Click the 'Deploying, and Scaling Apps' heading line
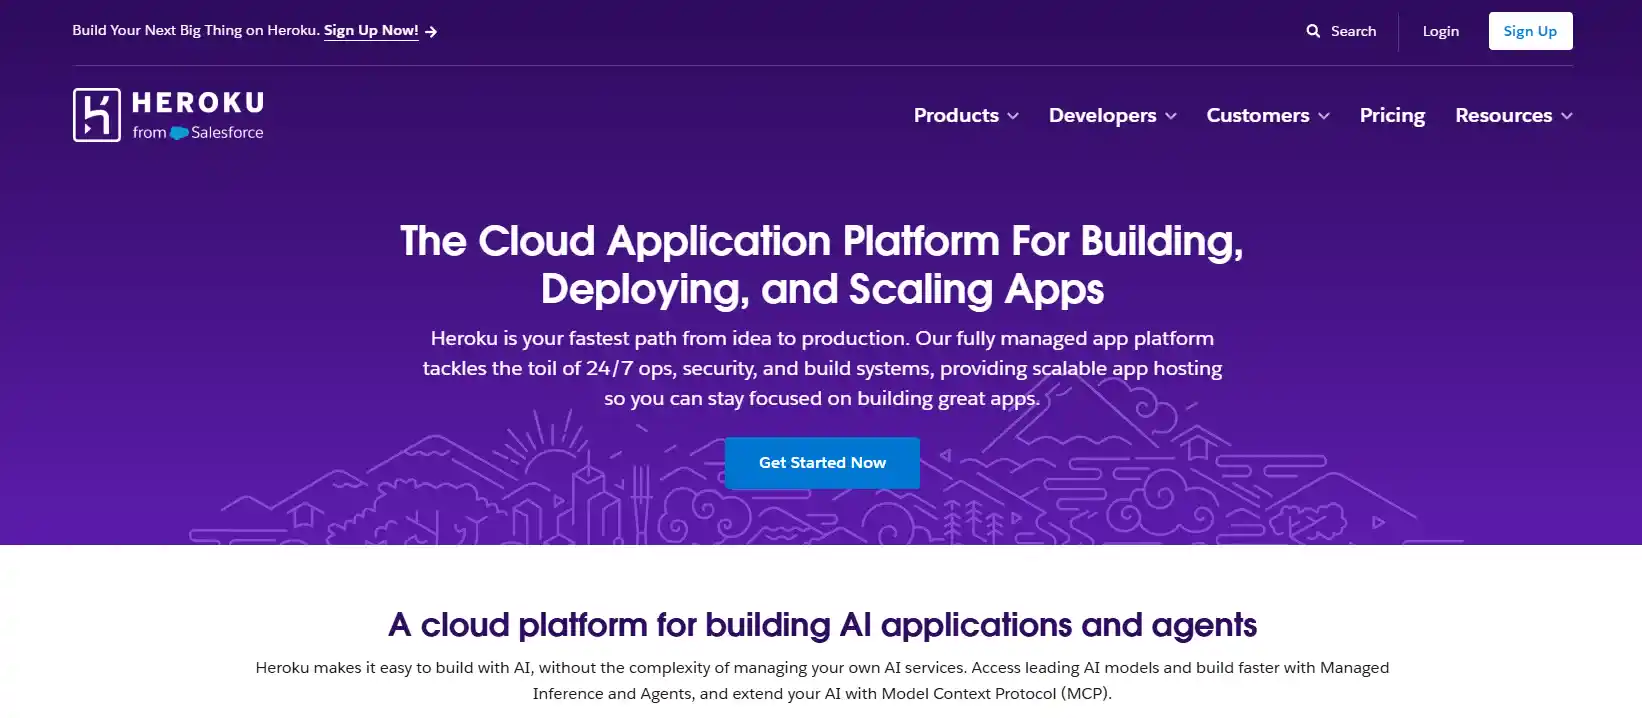This screenshot has width=1642, height=718. [822, 289]
